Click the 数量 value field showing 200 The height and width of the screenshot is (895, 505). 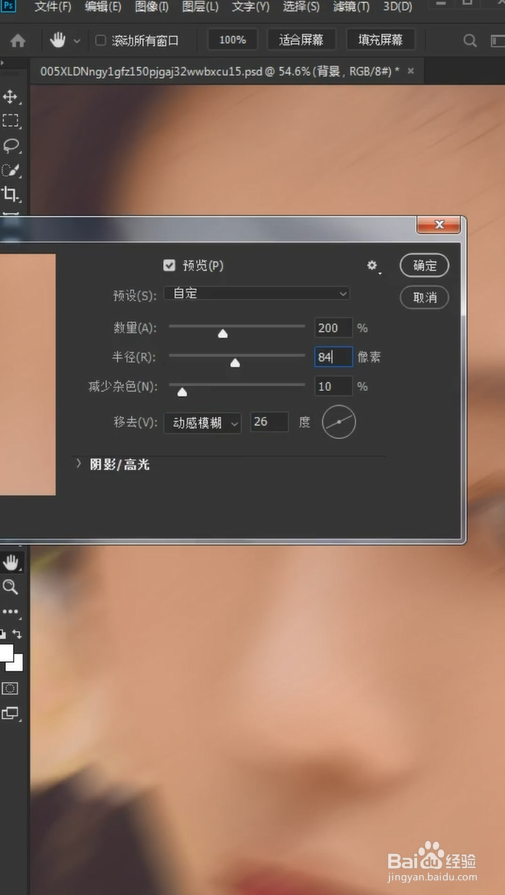[x=333, y=328]
